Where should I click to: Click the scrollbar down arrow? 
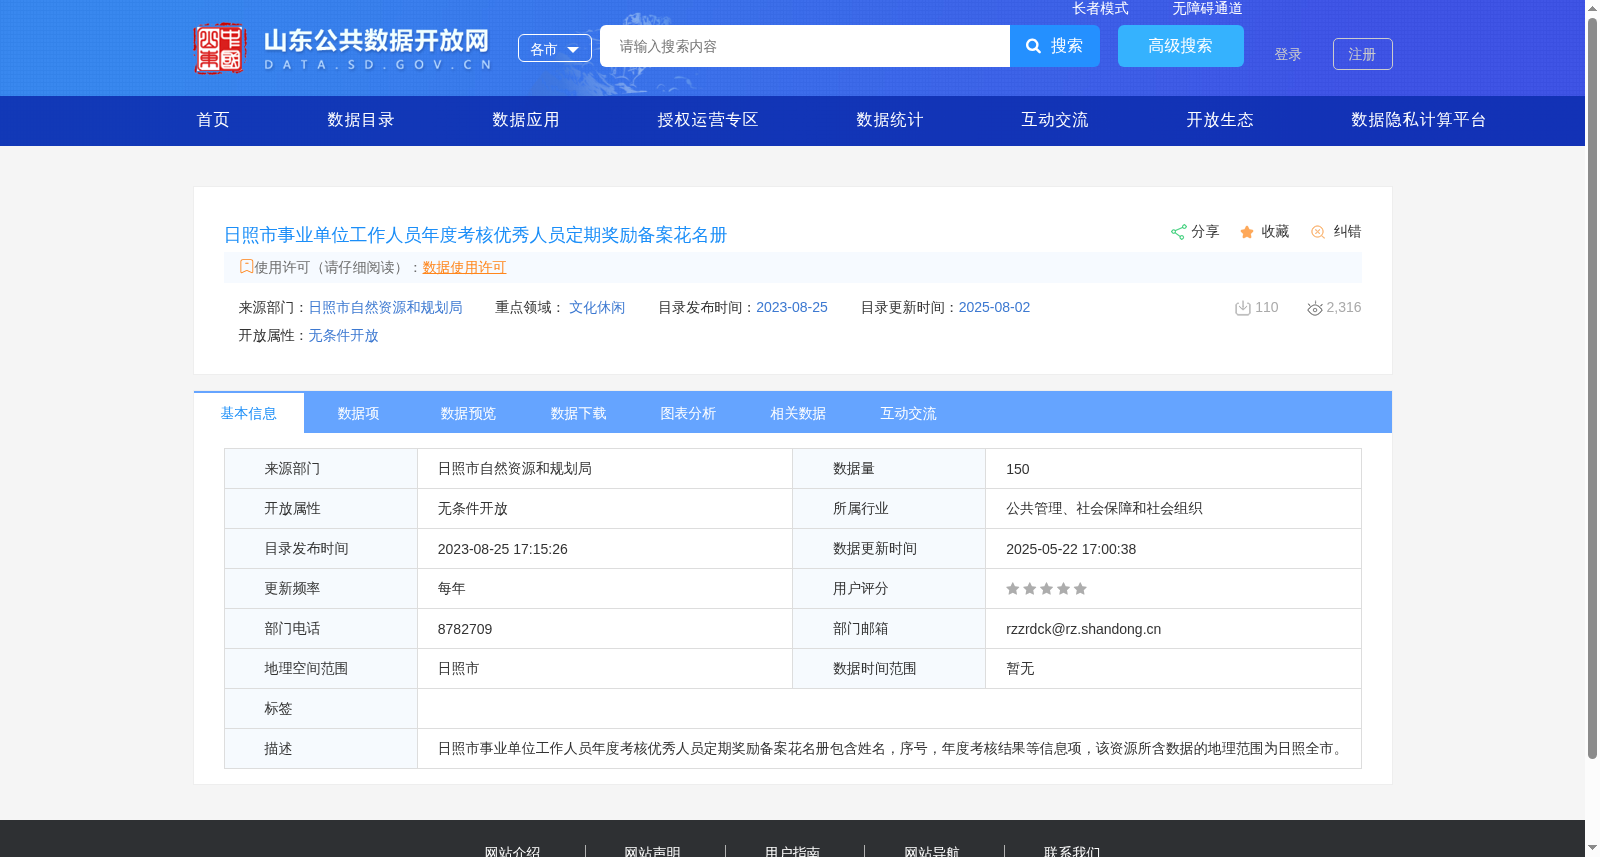1592,849
